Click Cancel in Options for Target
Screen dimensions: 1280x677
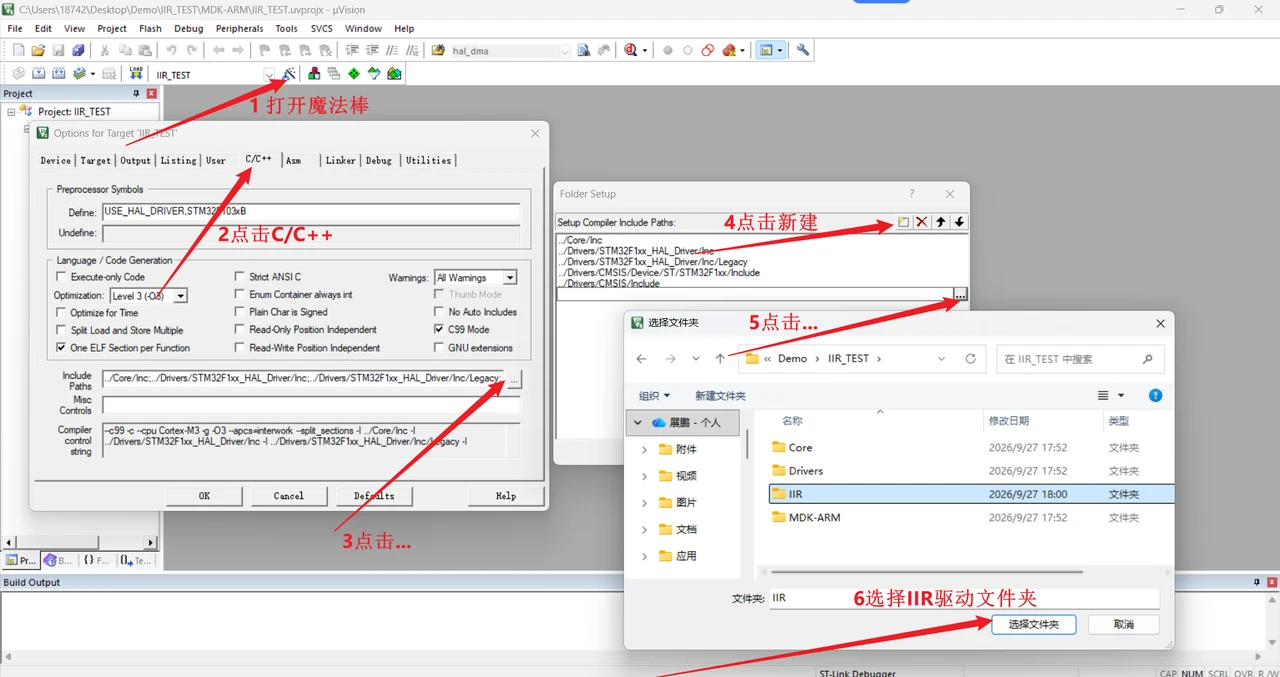(289, 495)
